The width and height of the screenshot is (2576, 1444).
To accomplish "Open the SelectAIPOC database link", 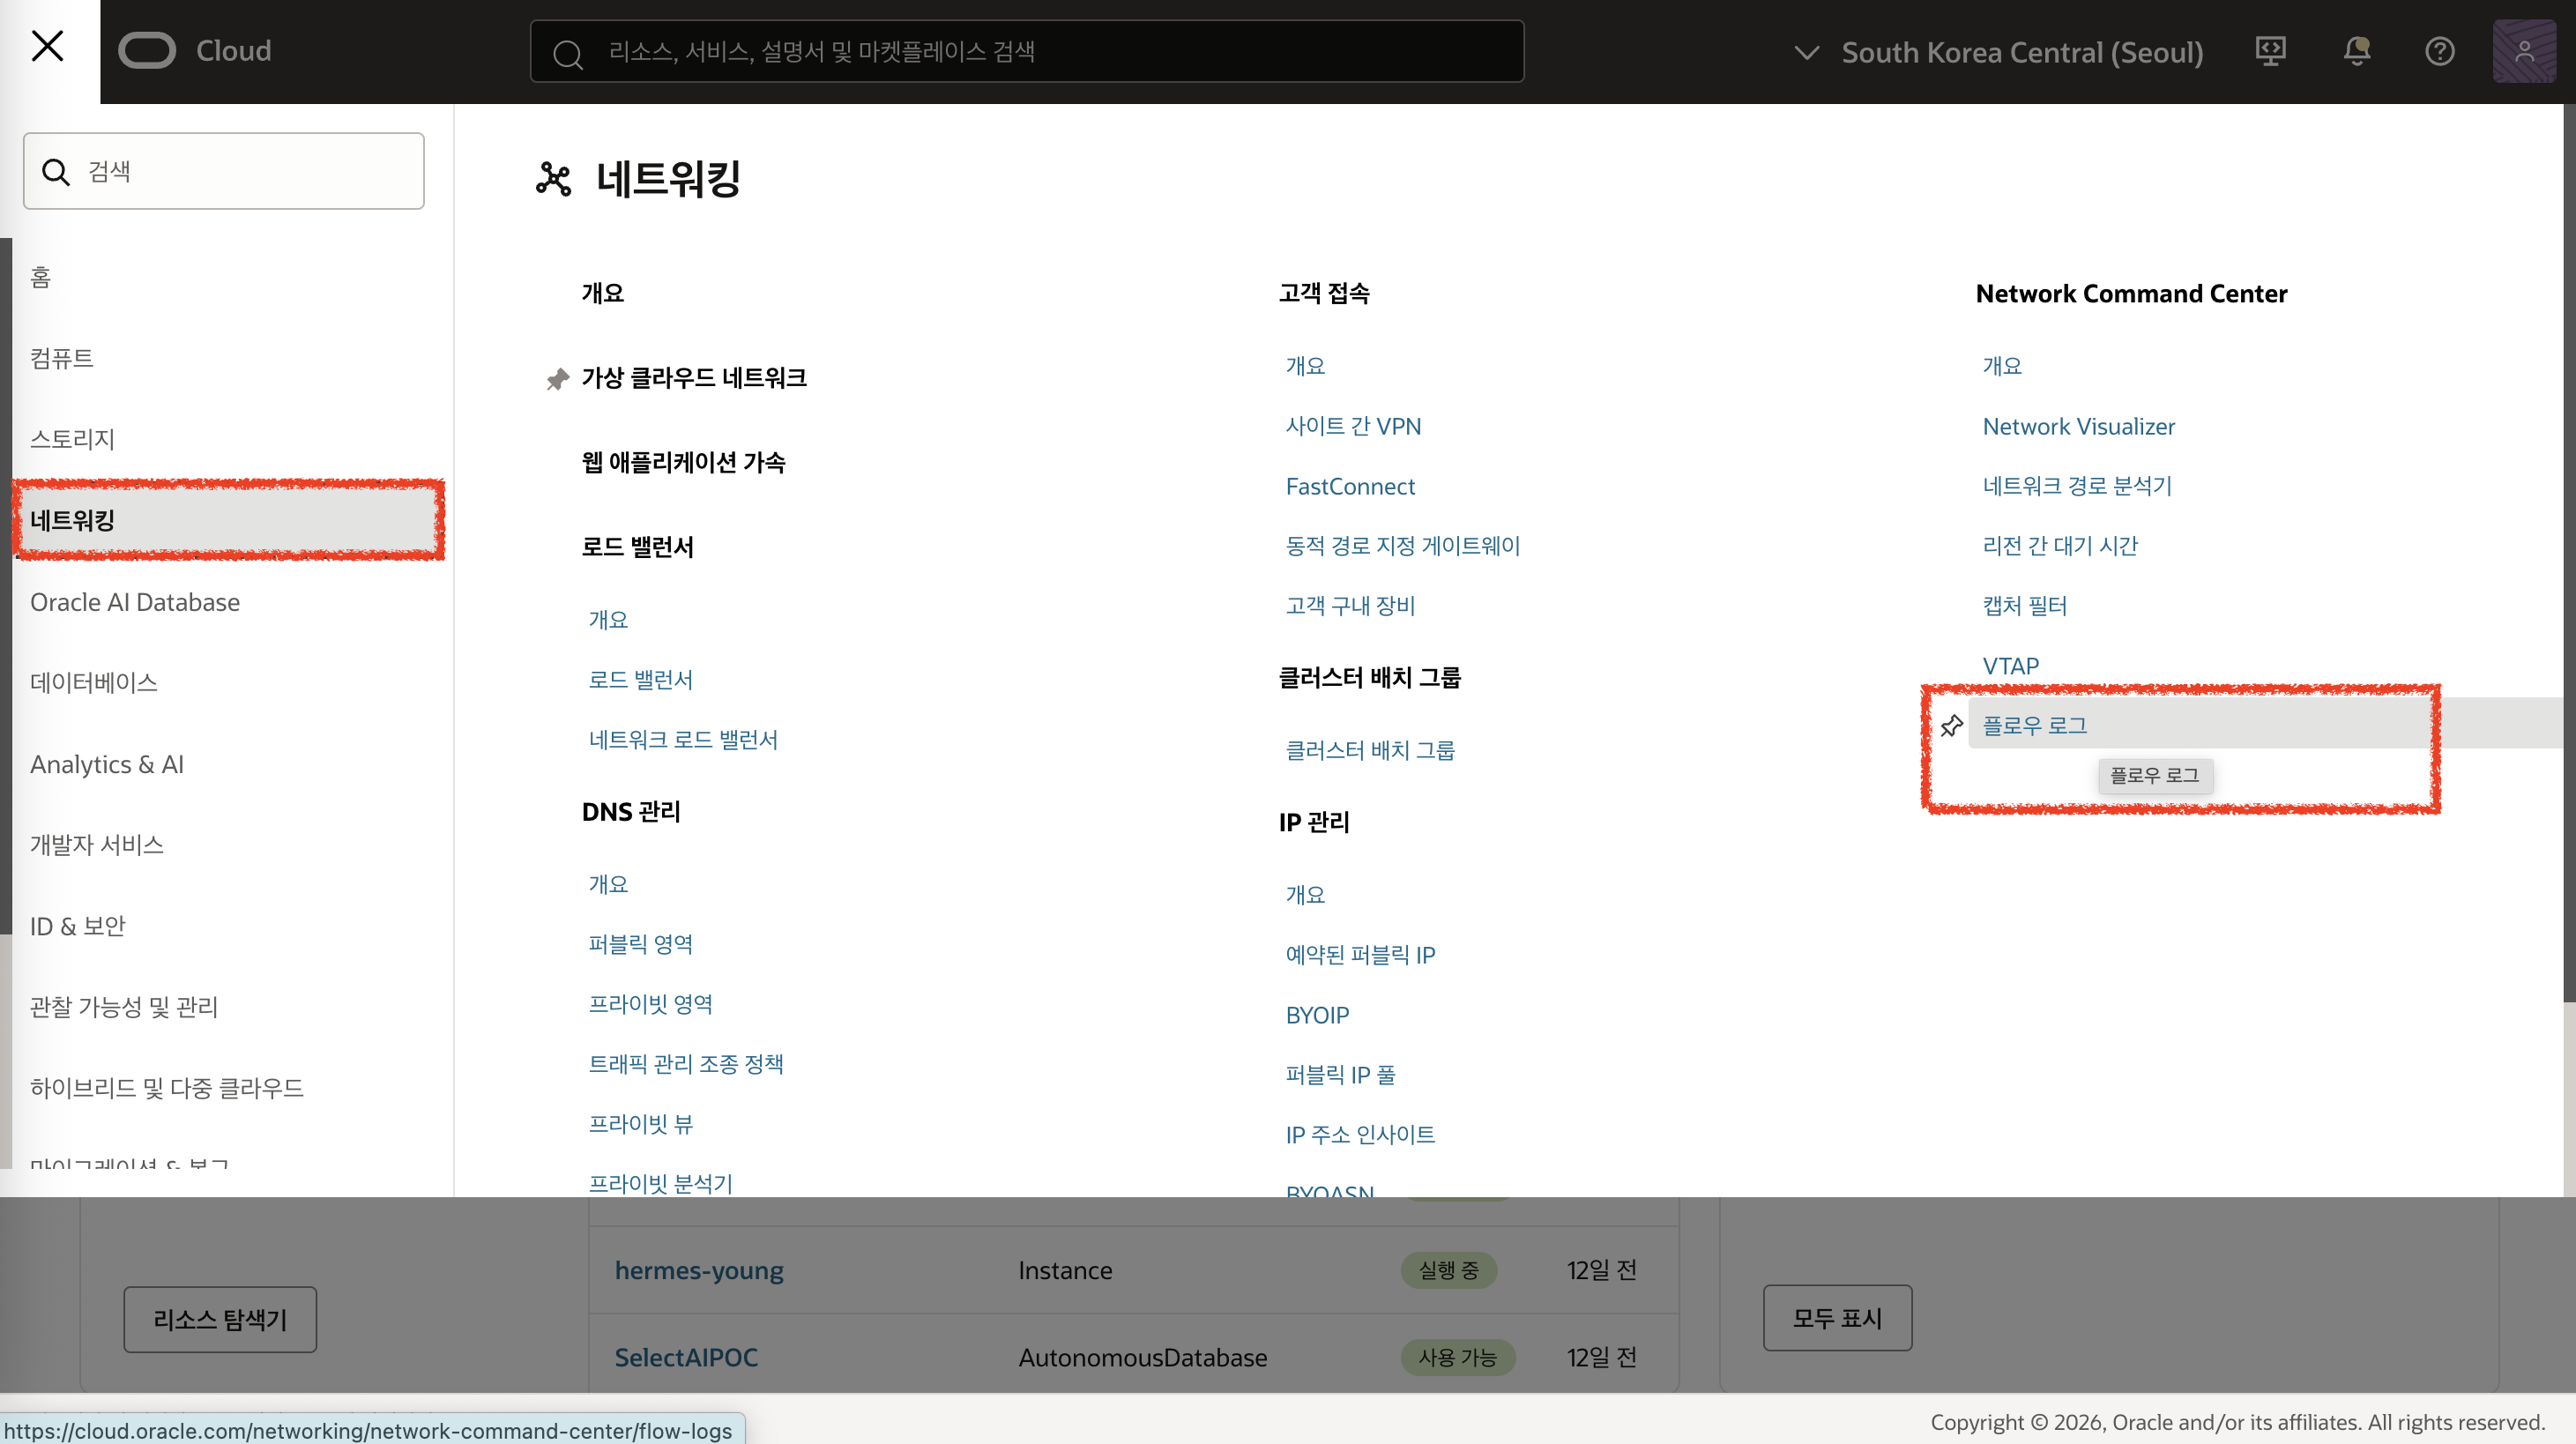I will (686, 1357).
